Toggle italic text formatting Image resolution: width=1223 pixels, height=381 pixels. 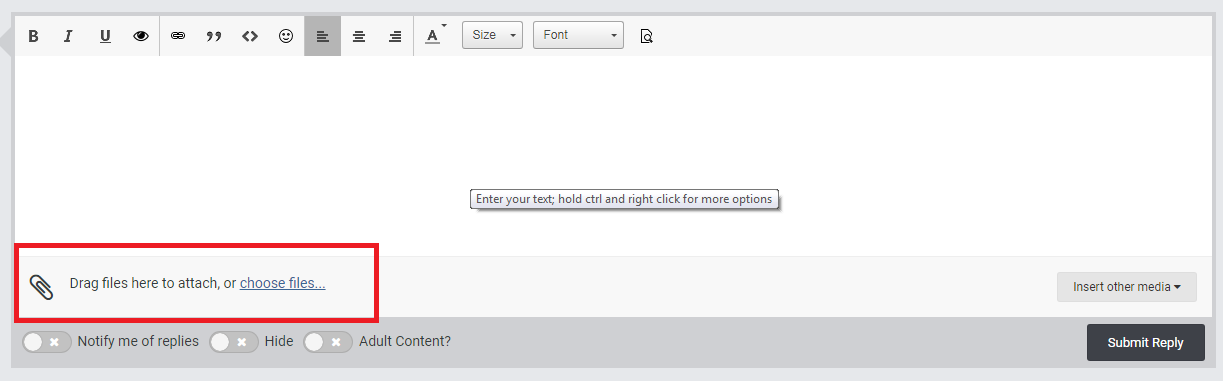[68, 36]
